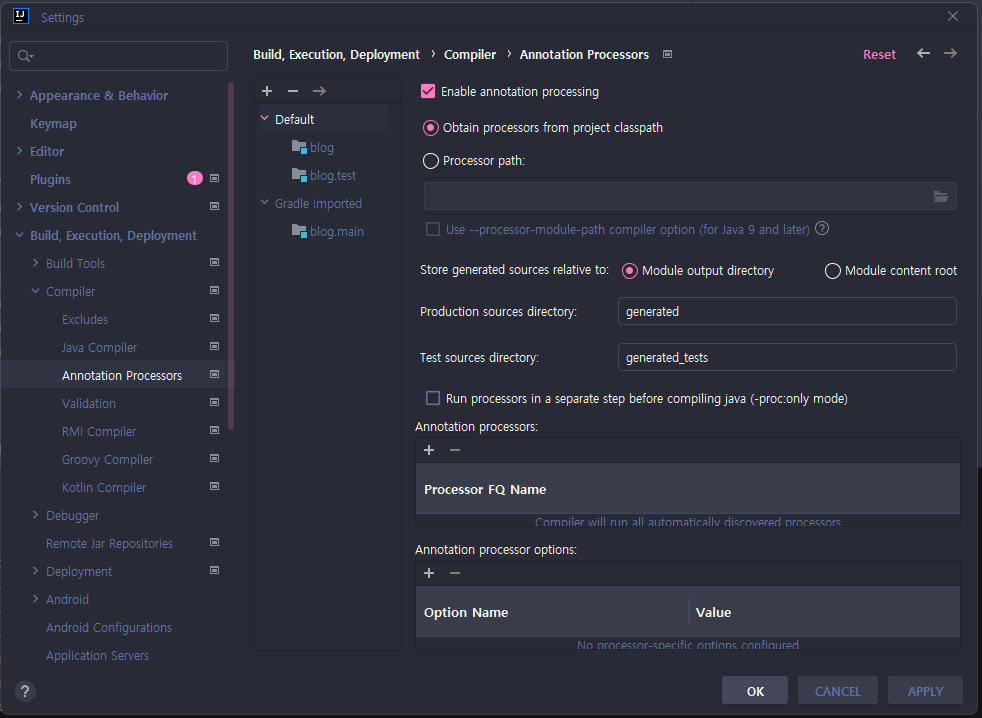The width and height of the screenshot is (982, 718).
Task: Focus the settings search field
Action: (x=118, y=56)
